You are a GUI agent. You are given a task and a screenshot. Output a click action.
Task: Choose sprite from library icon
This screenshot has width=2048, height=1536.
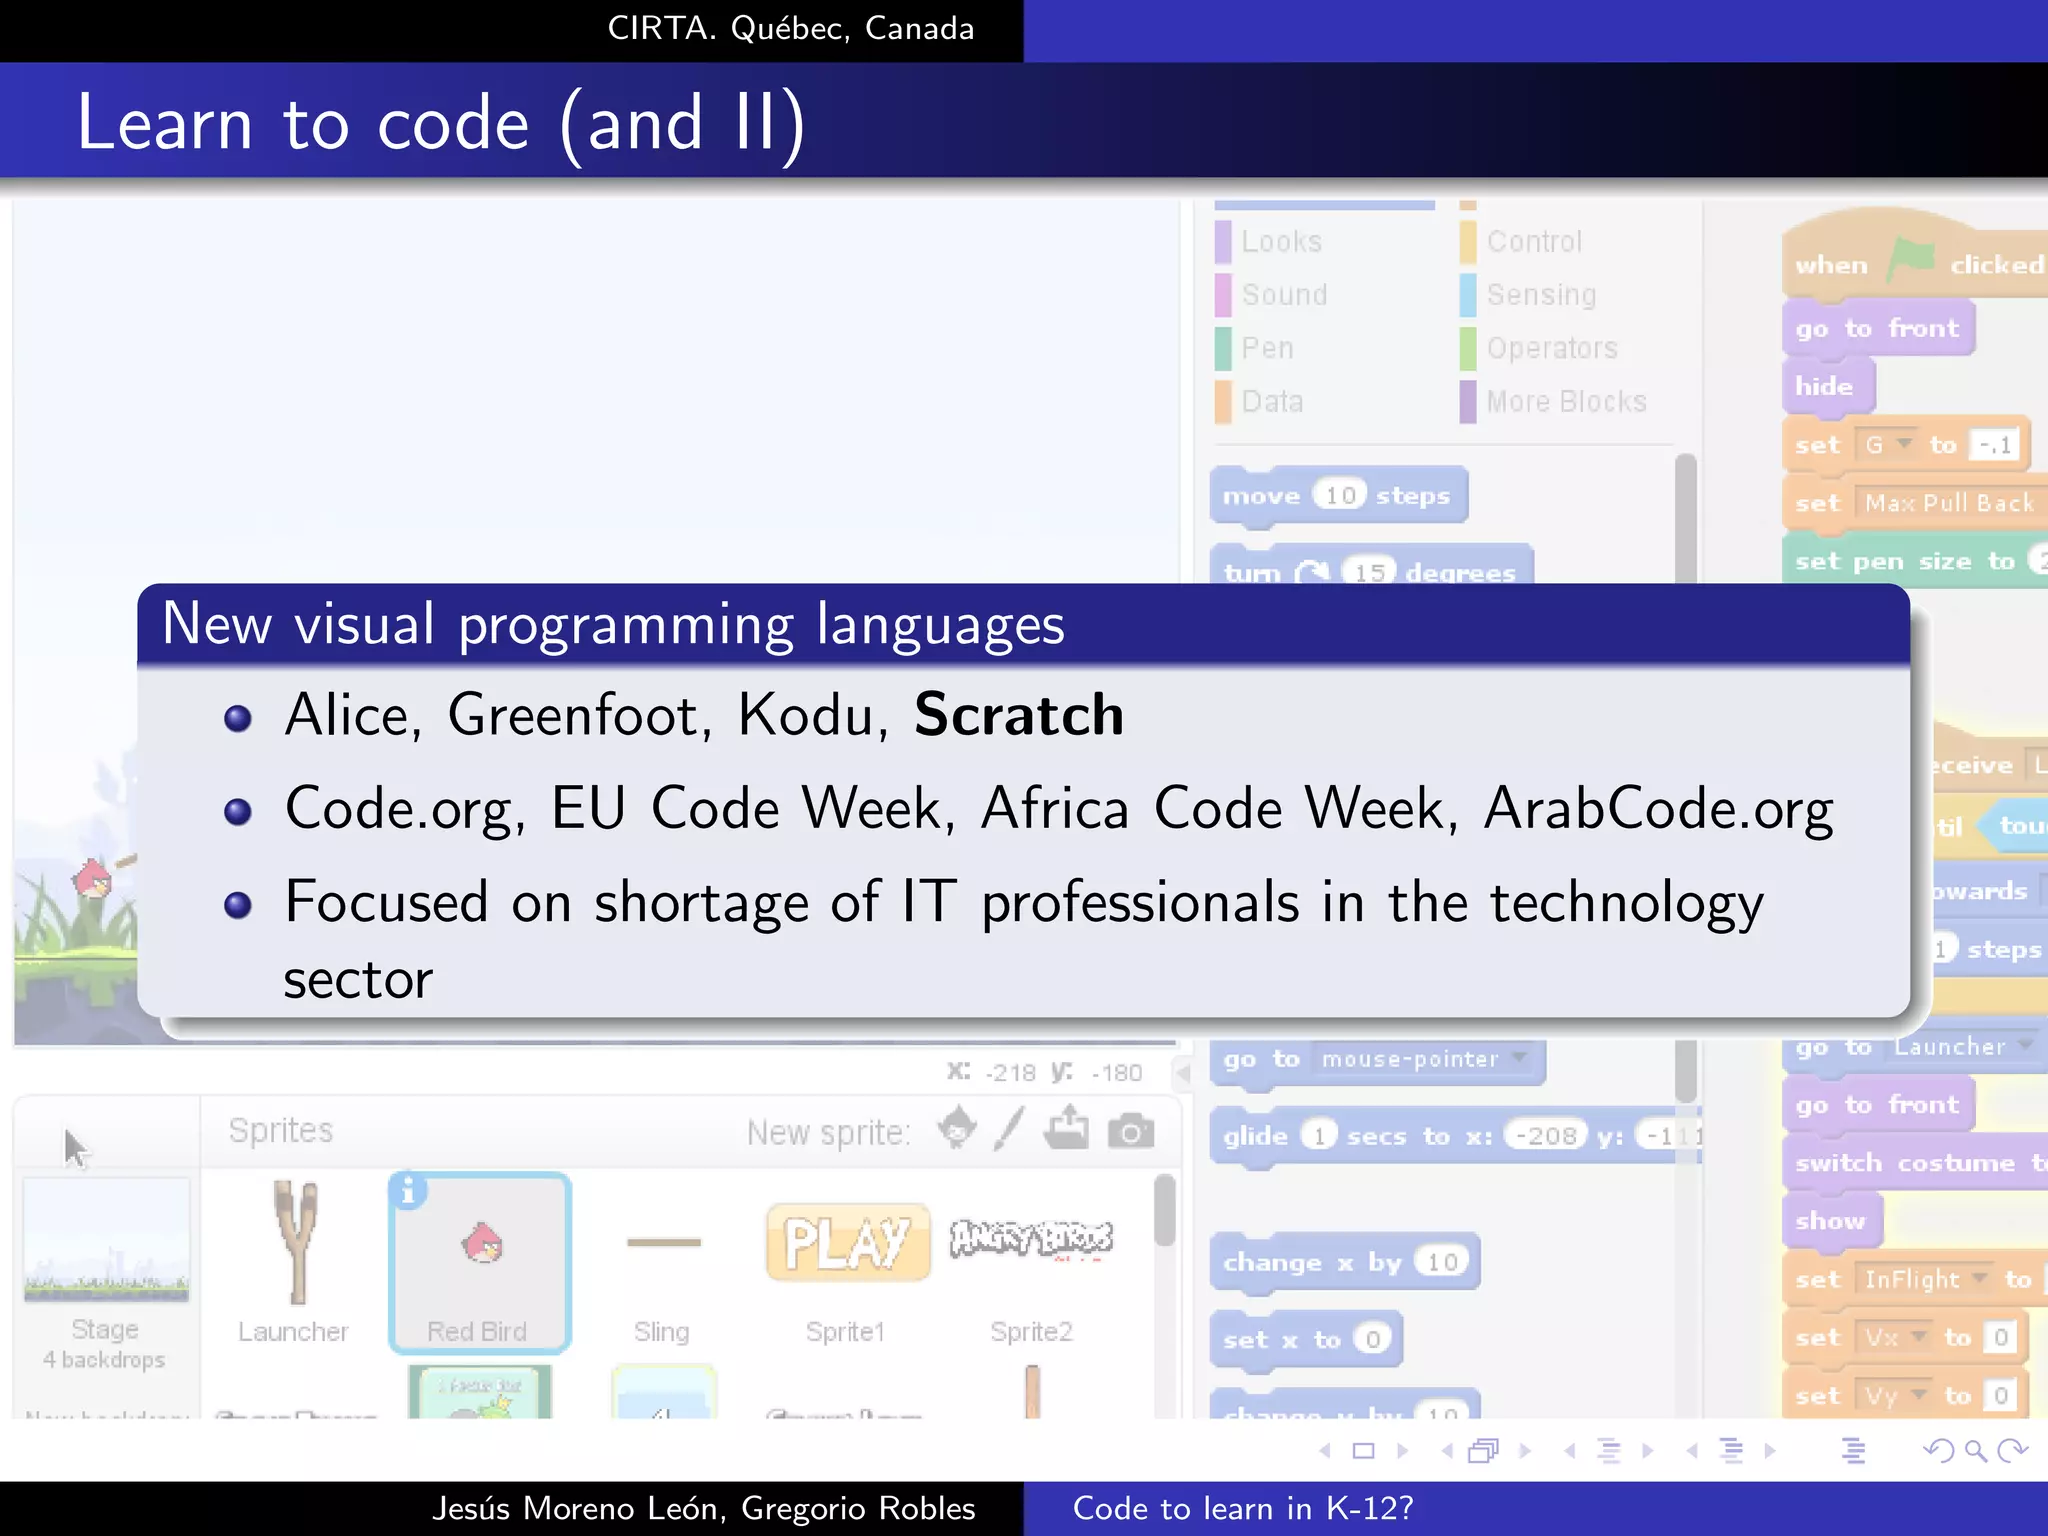[x=957, y=1128]
